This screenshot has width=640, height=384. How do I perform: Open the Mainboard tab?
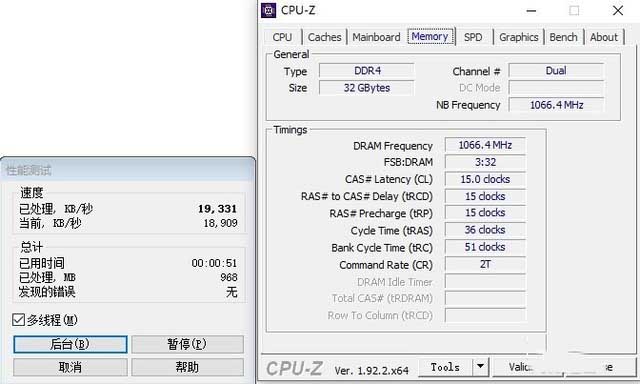(376, 37)
